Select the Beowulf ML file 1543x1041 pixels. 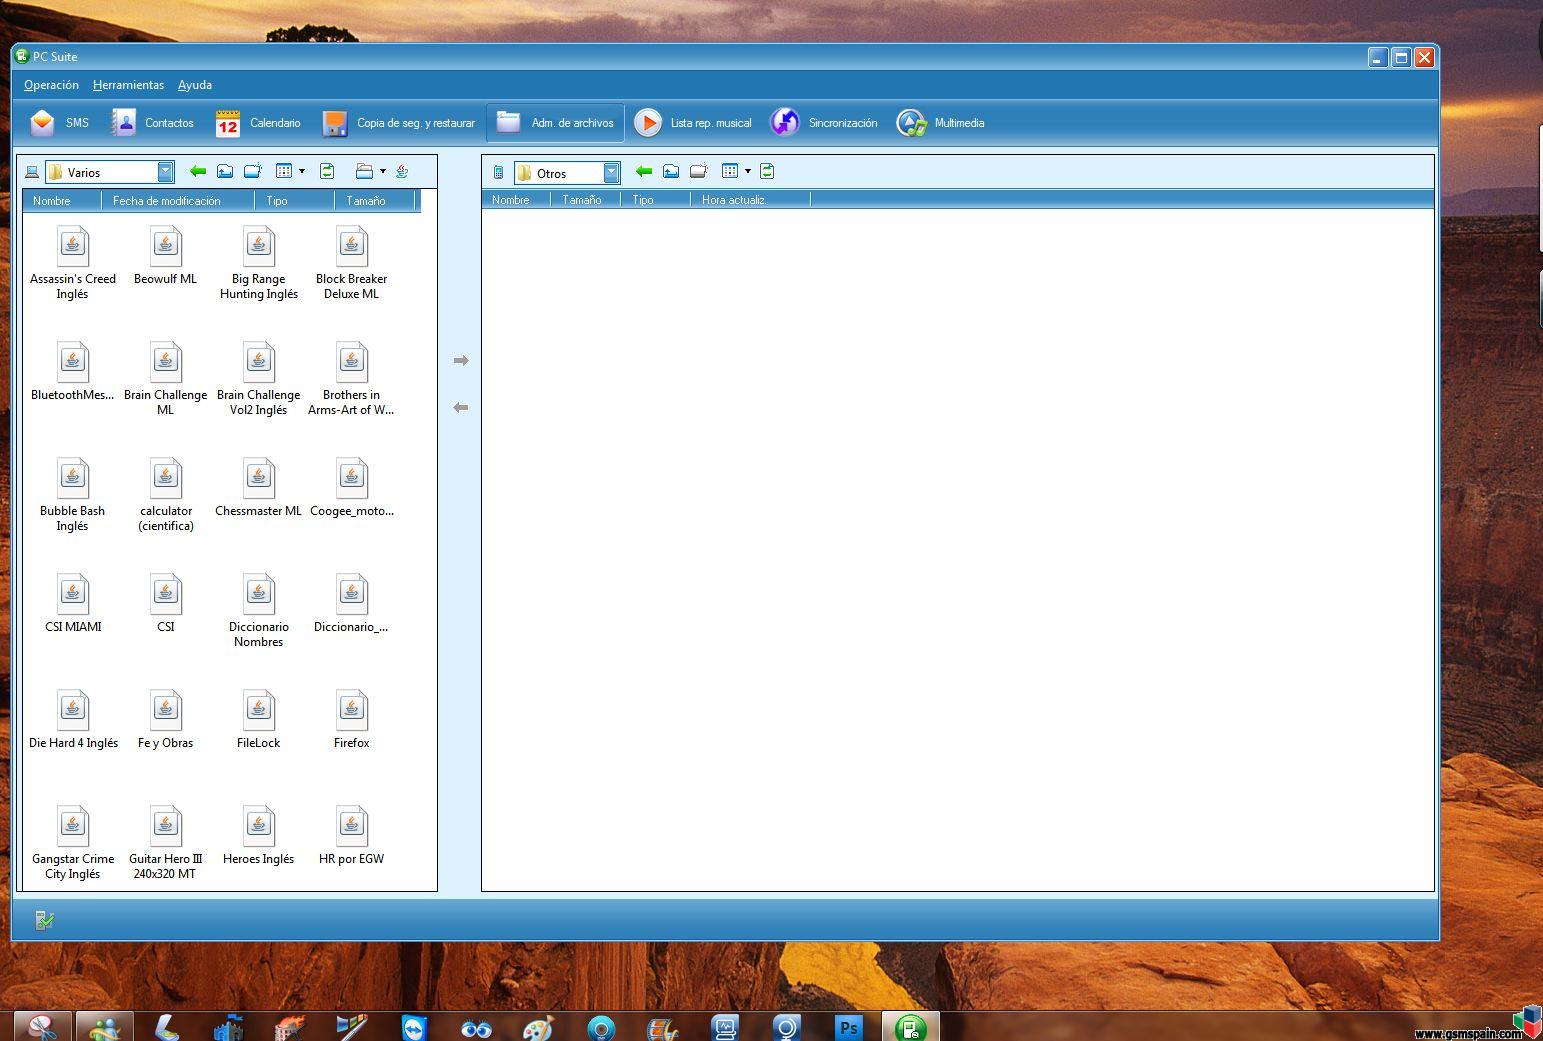166,257
